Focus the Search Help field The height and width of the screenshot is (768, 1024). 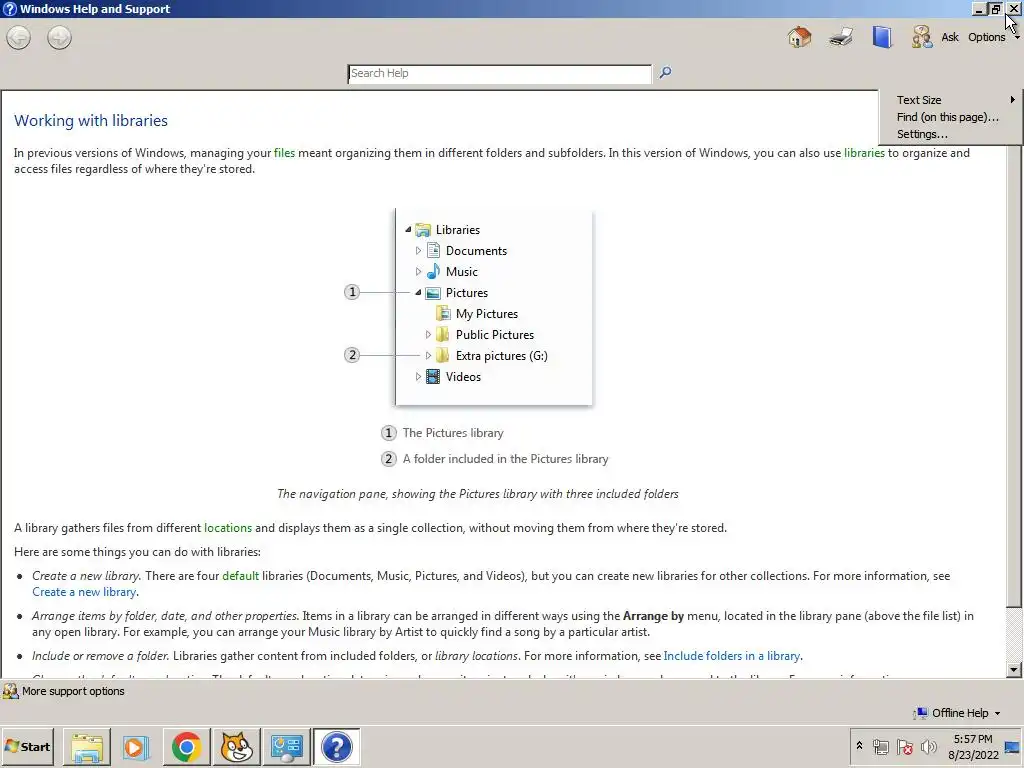click(x=500, y=74)
